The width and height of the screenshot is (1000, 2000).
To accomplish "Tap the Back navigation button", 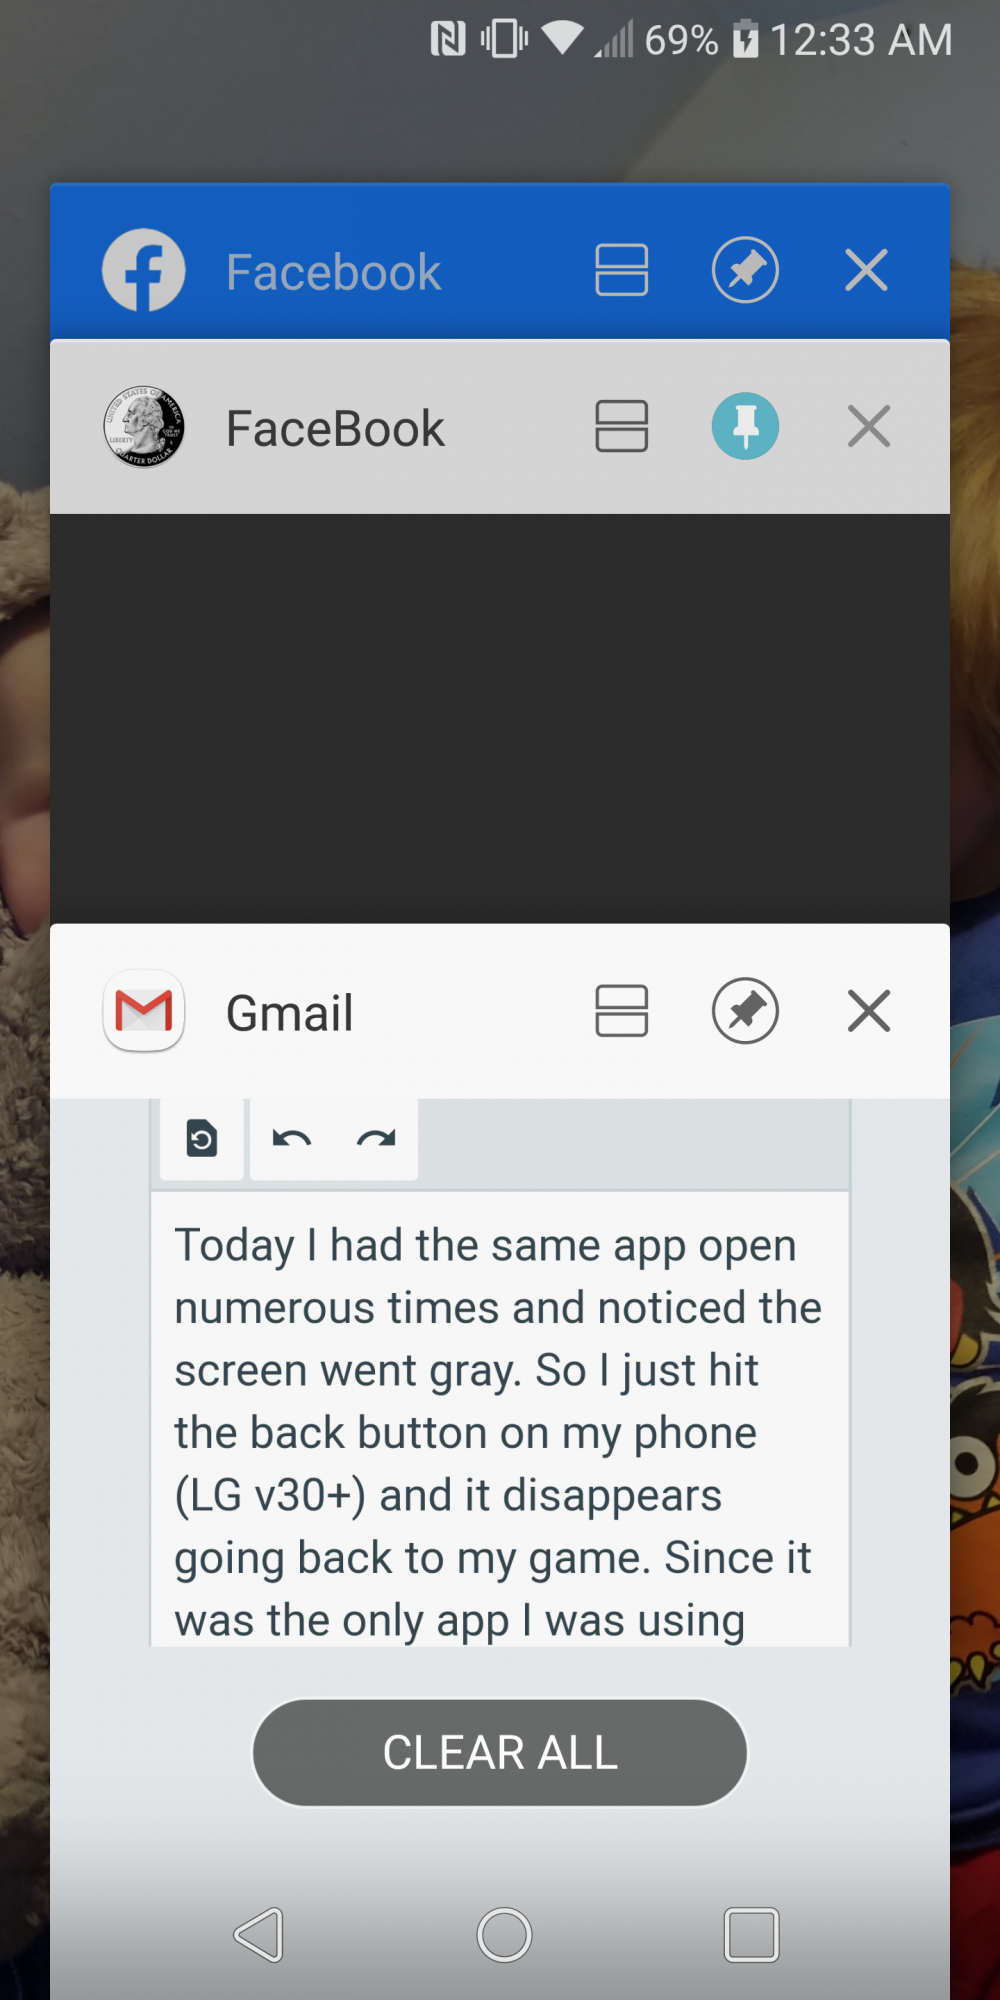I will point(259,1934).
